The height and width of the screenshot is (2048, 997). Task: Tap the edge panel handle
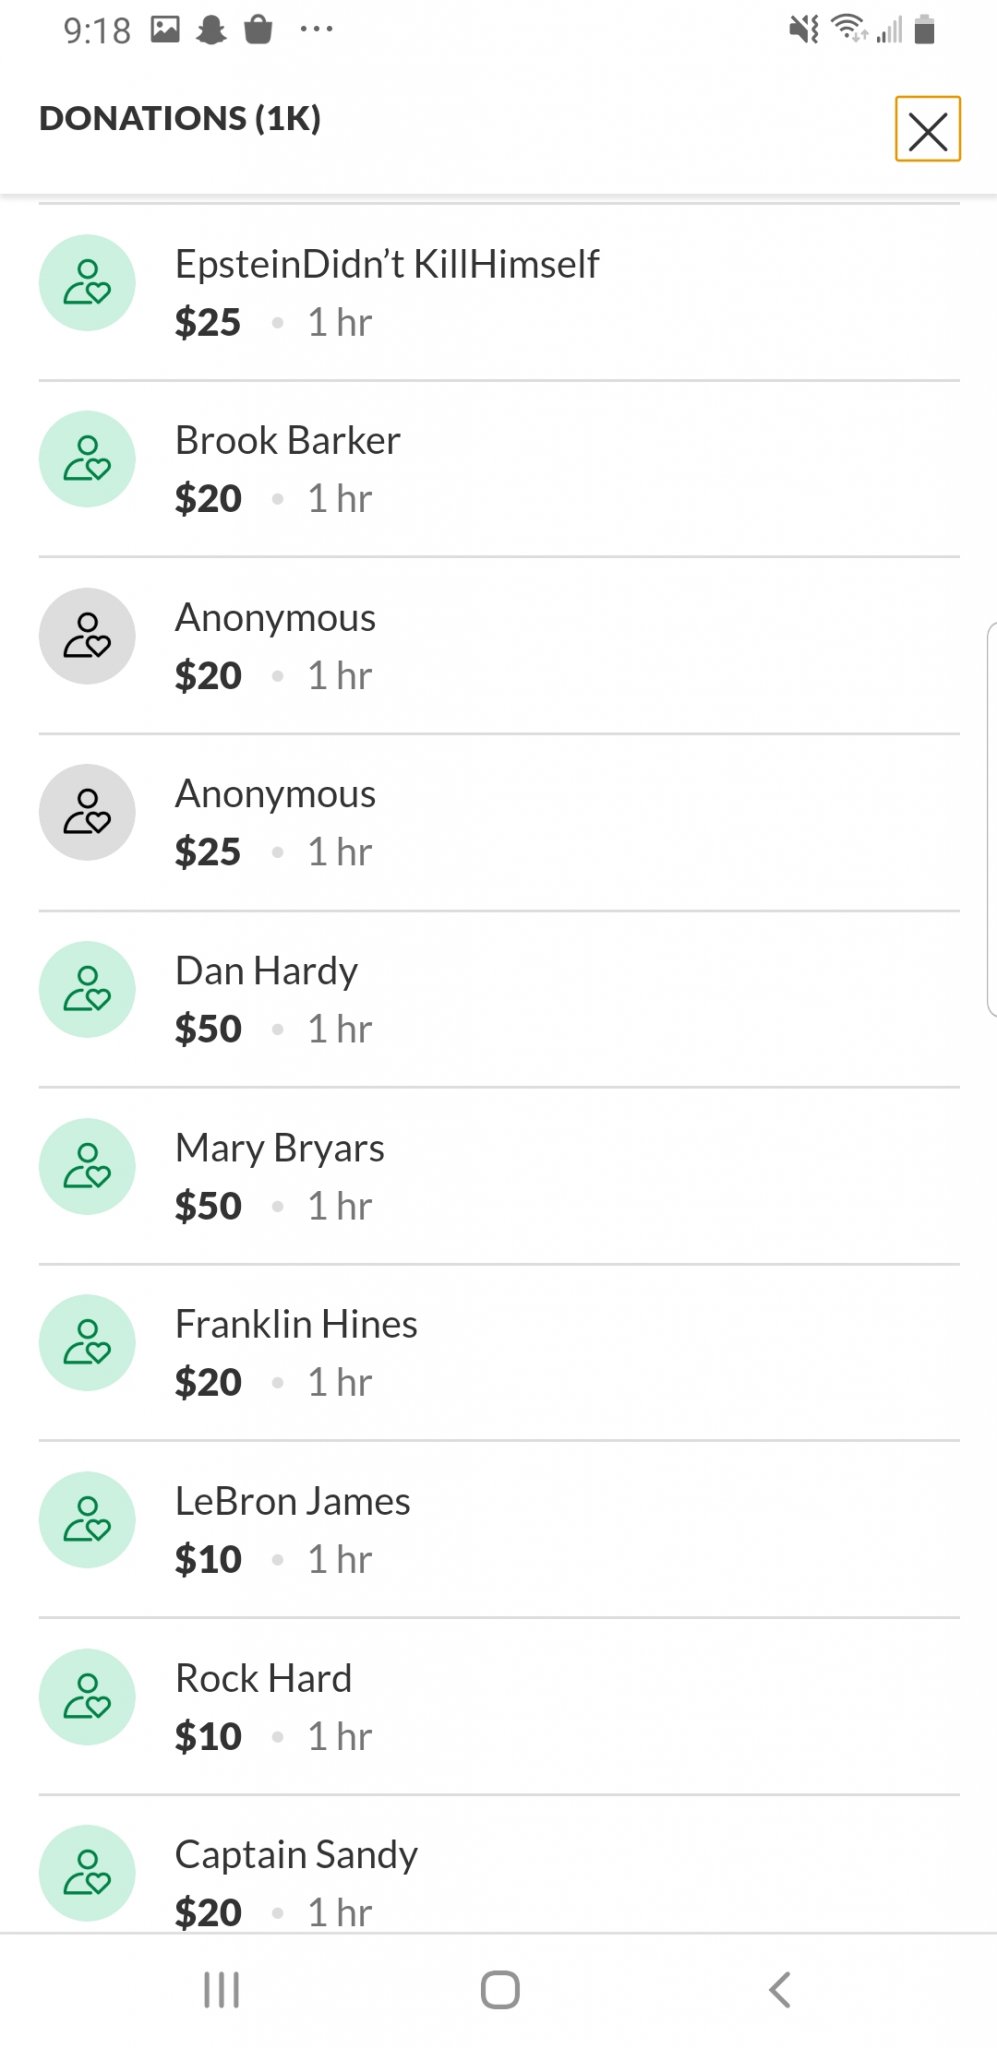click(991, 819)
